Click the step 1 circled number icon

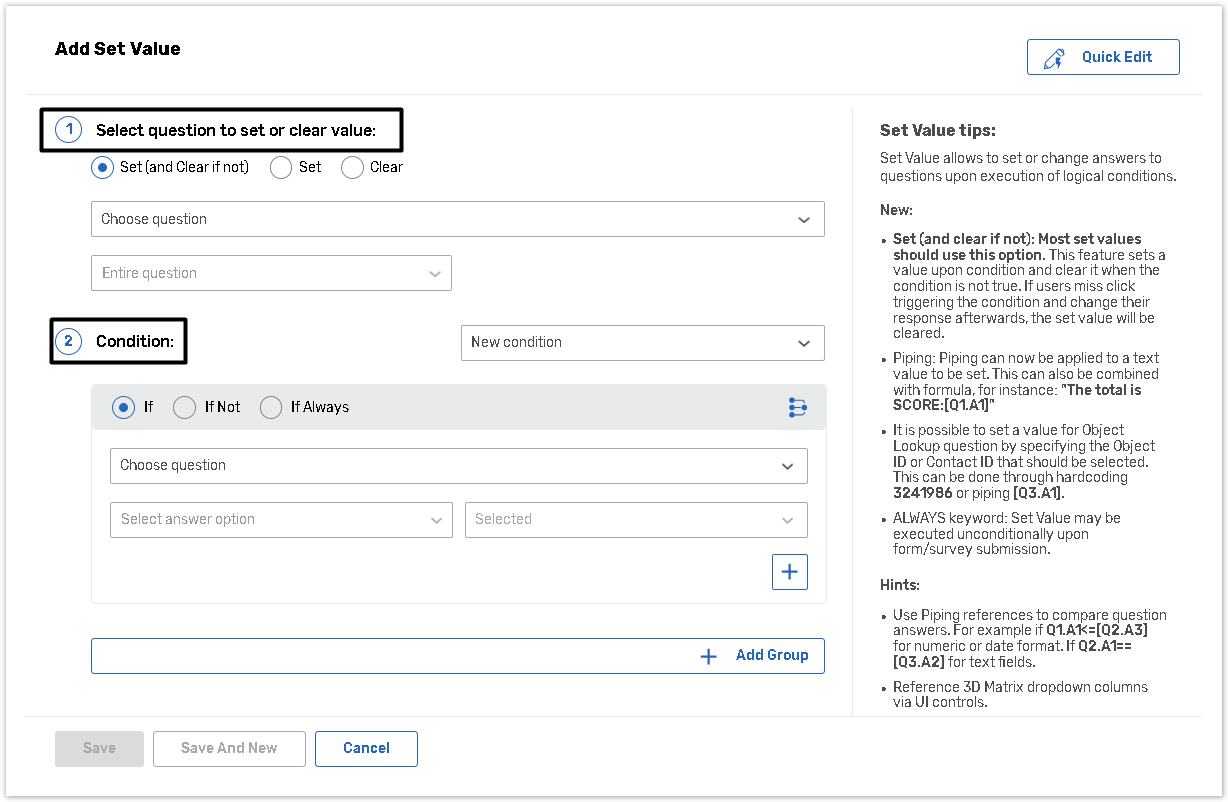[x=68, y=130]
